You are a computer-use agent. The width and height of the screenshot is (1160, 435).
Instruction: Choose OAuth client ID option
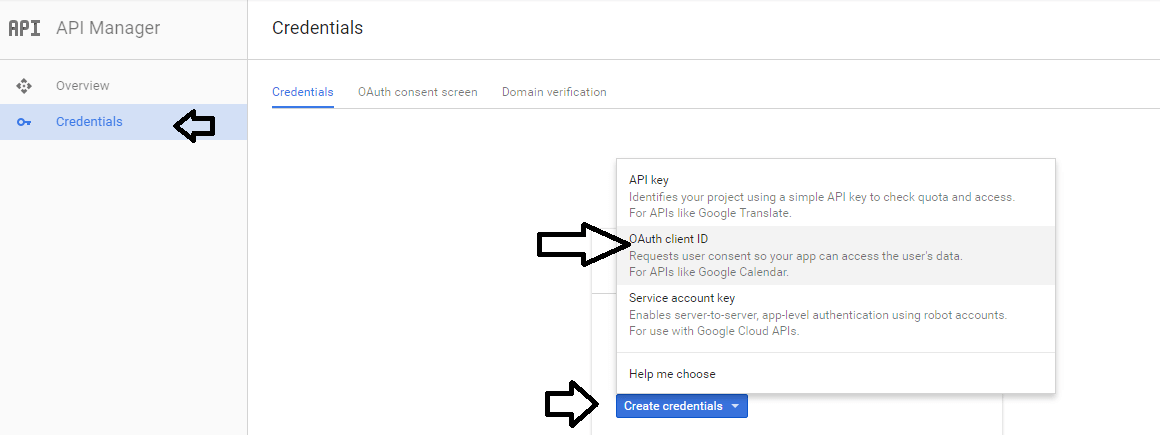point(835,255)
